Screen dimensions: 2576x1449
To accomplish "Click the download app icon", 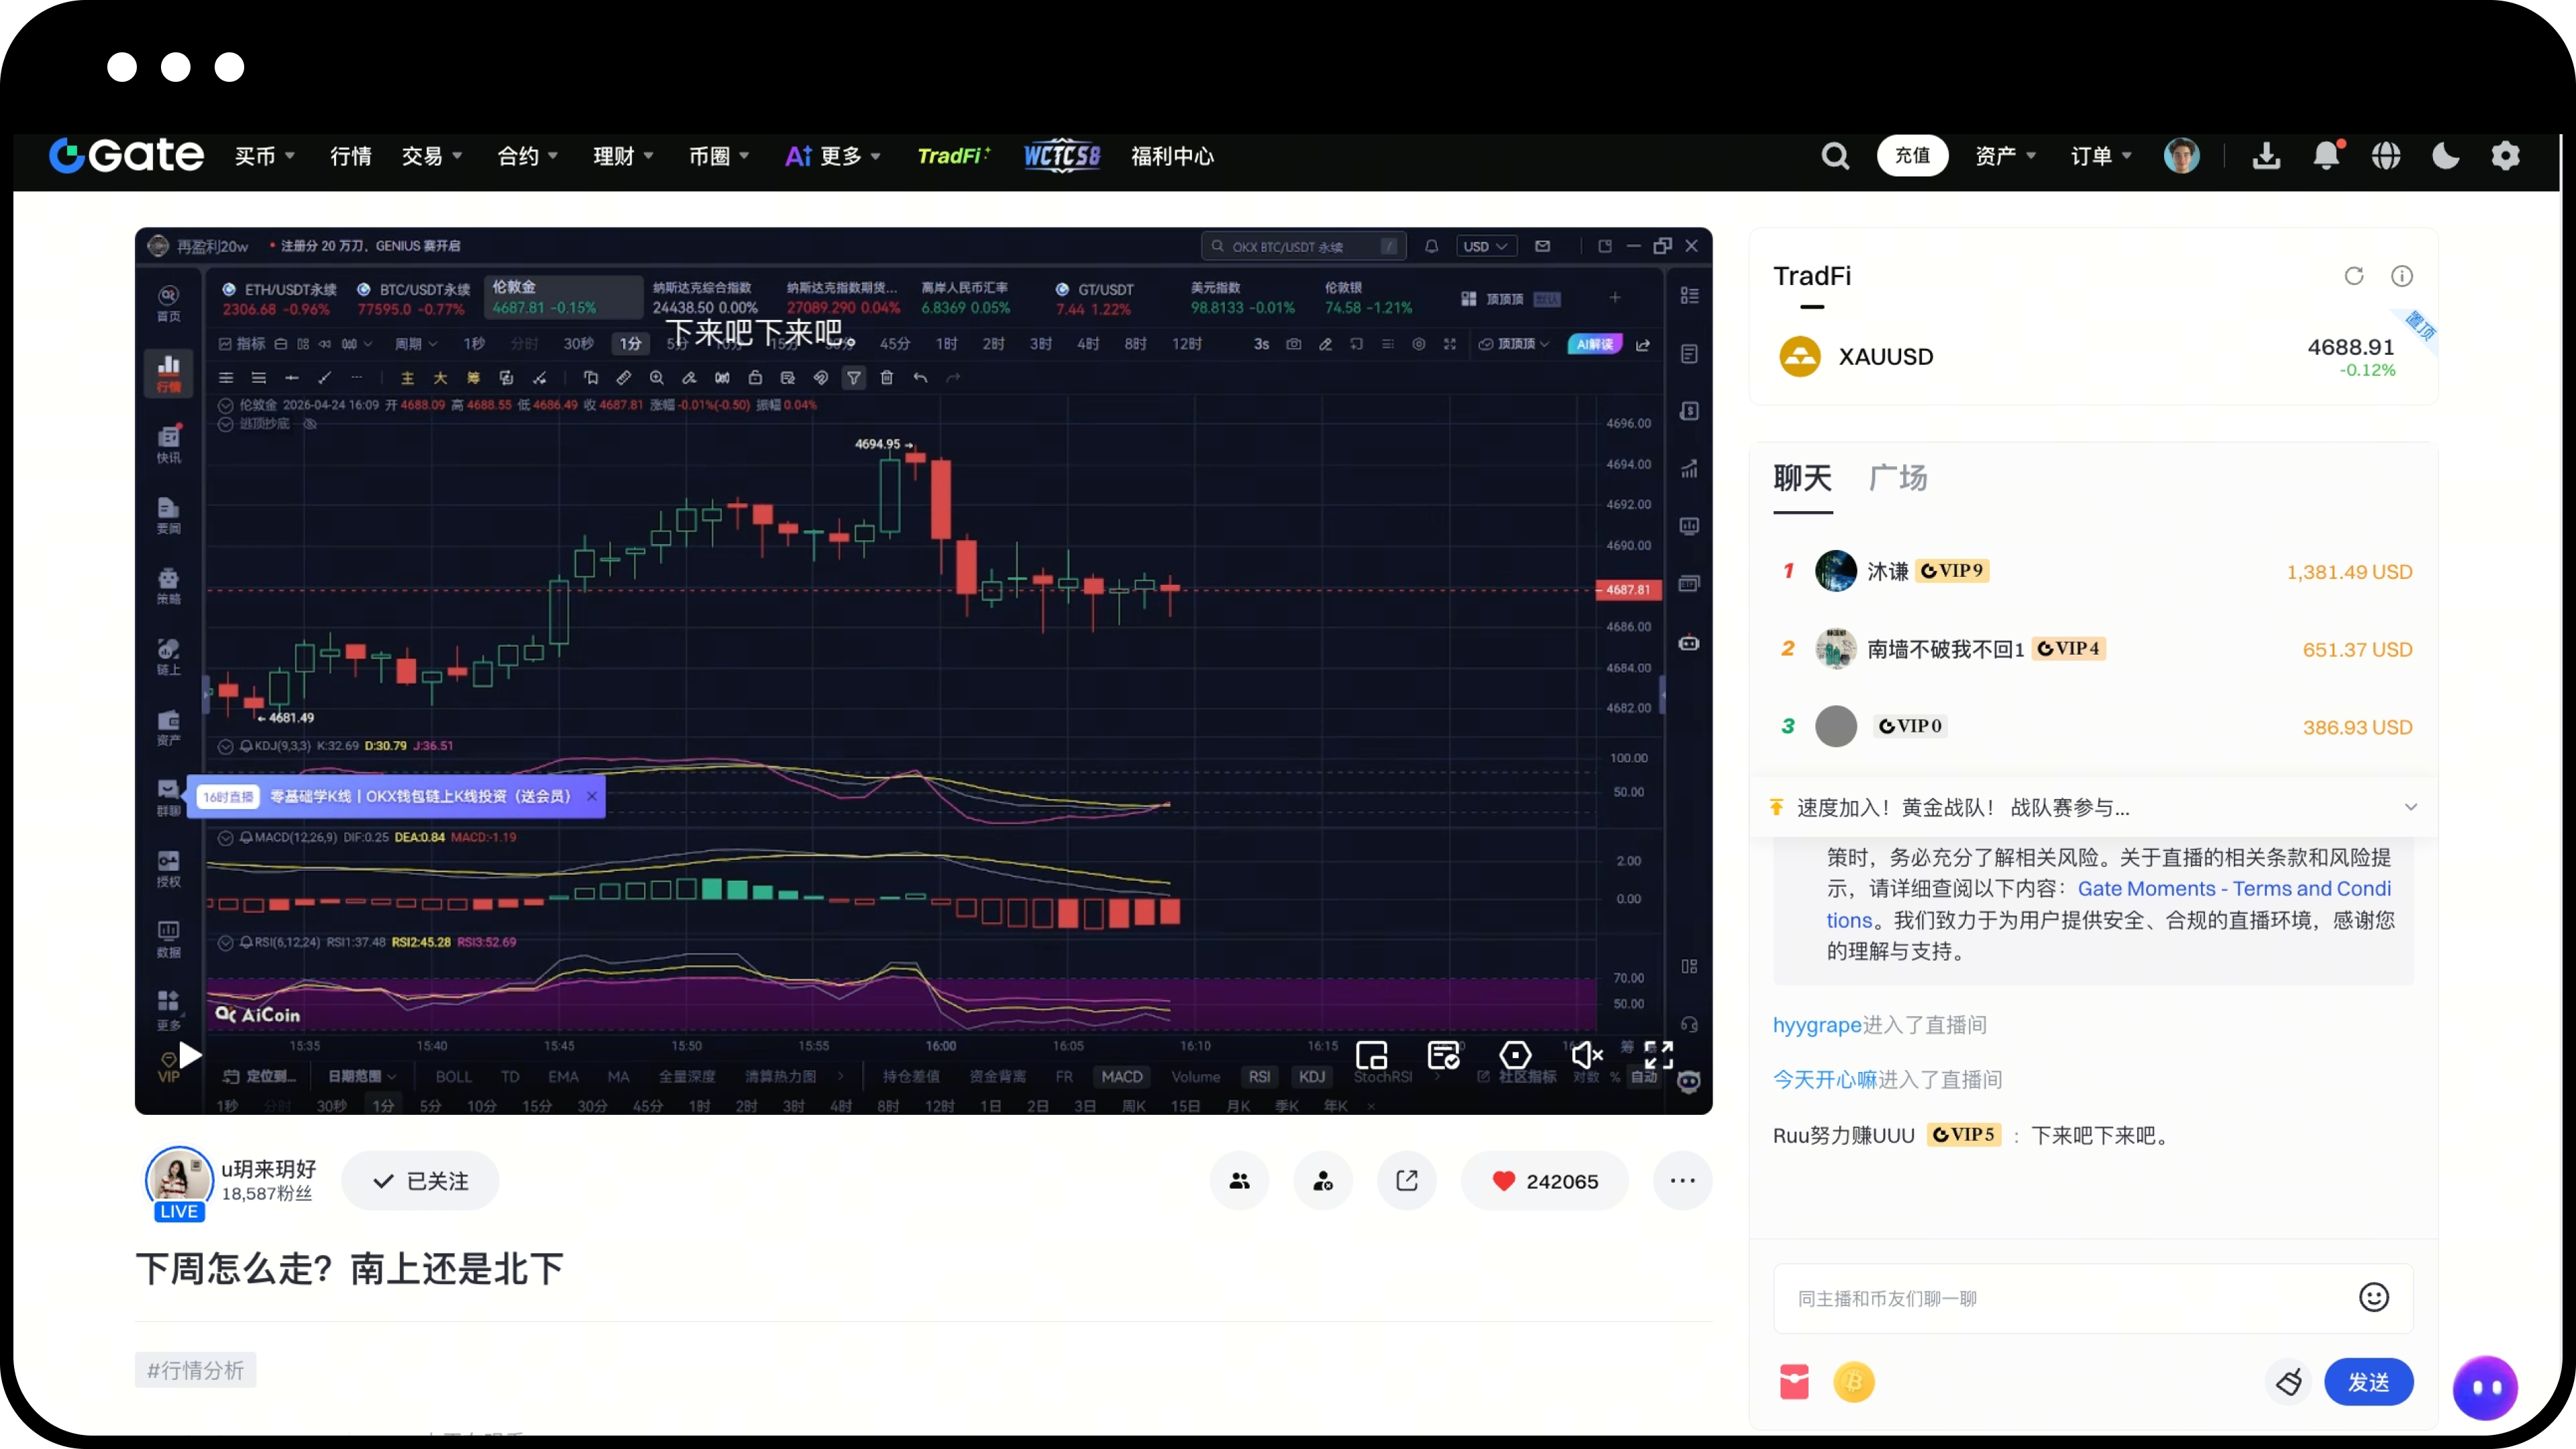I will click(2266, 156).
